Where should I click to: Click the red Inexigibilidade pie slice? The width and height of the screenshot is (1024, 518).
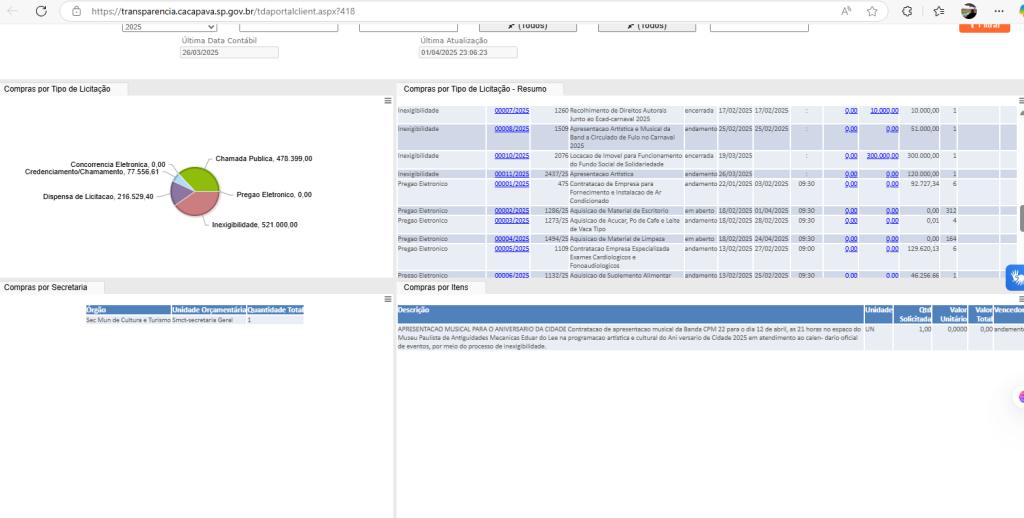[199, 204]
